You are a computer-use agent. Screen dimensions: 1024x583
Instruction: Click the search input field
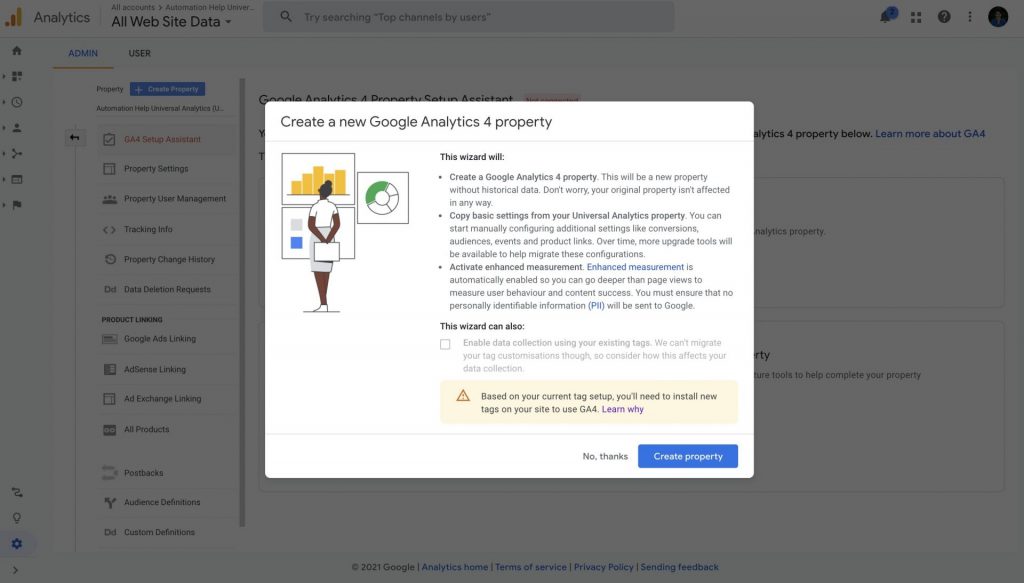(468, 17)
